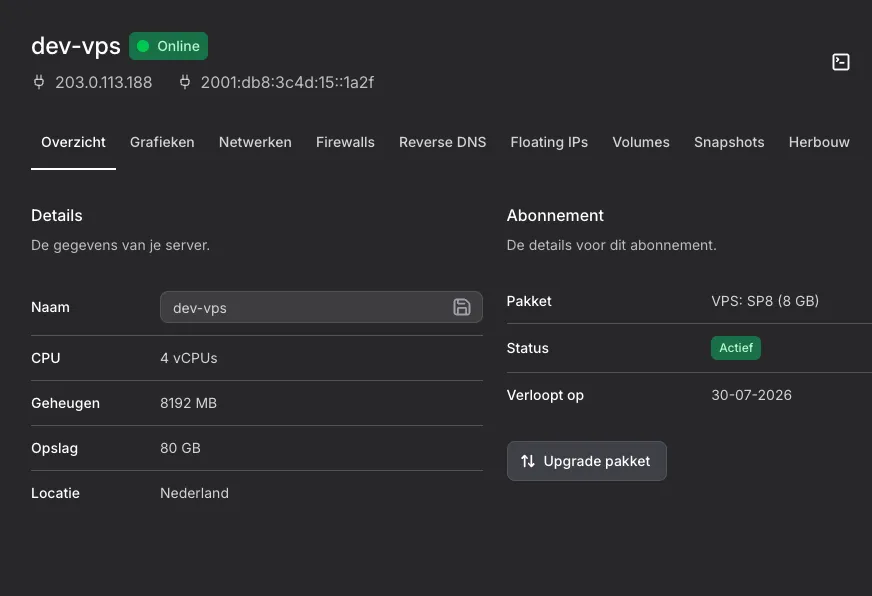Click the 4 vCPUs value
Image resolution: width=872 pixels, height=596 pixels.
point(189,358)
